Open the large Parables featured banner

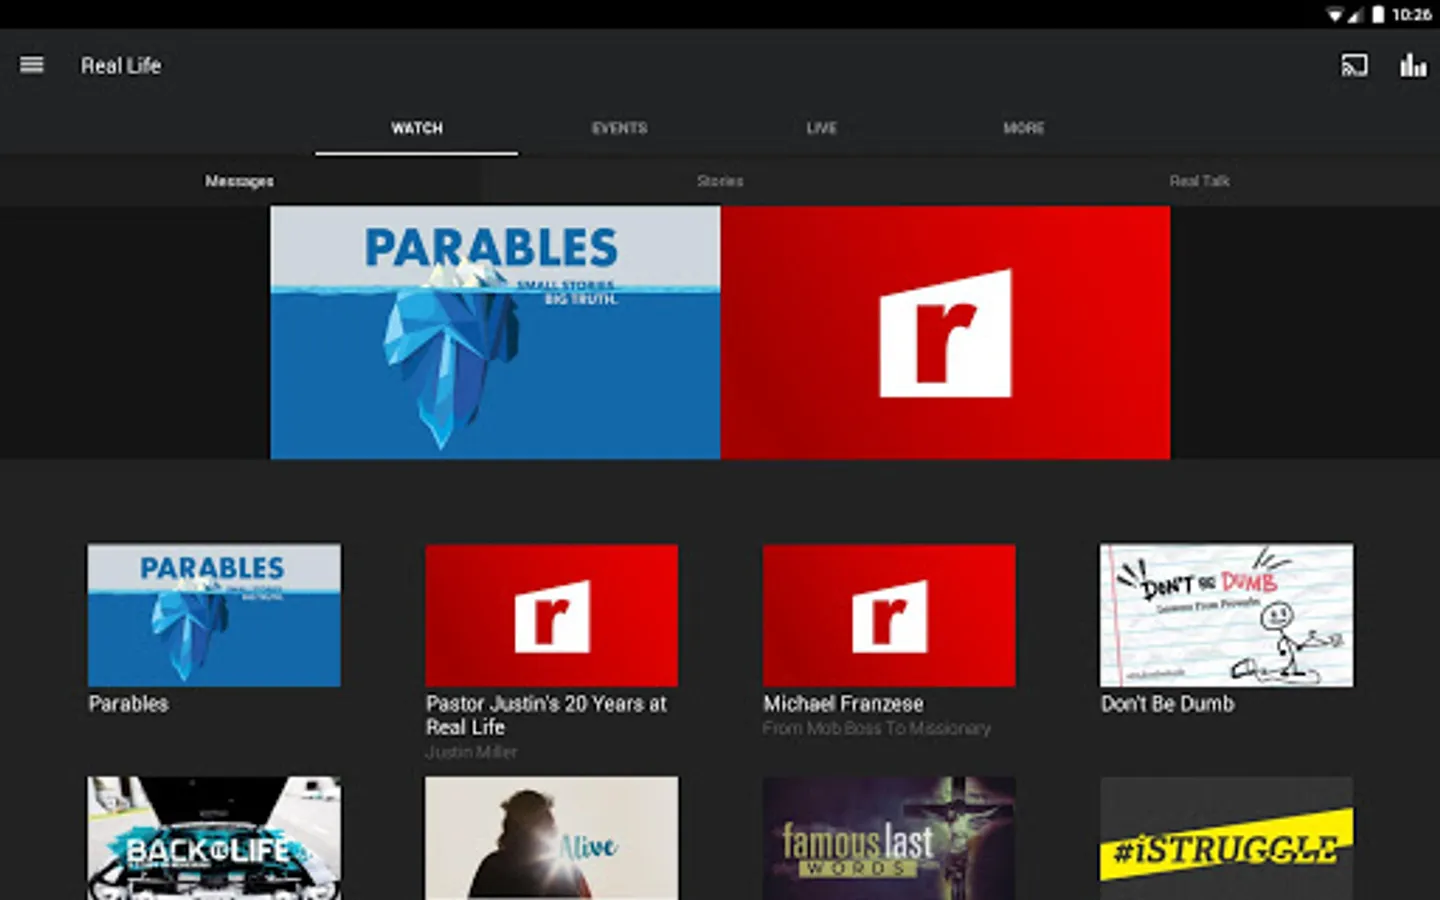495,333
